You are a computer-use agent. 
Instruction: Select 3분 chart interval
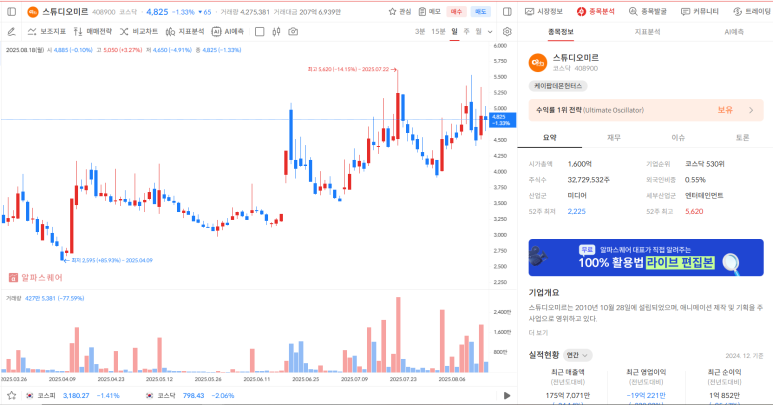pos(420,32)
